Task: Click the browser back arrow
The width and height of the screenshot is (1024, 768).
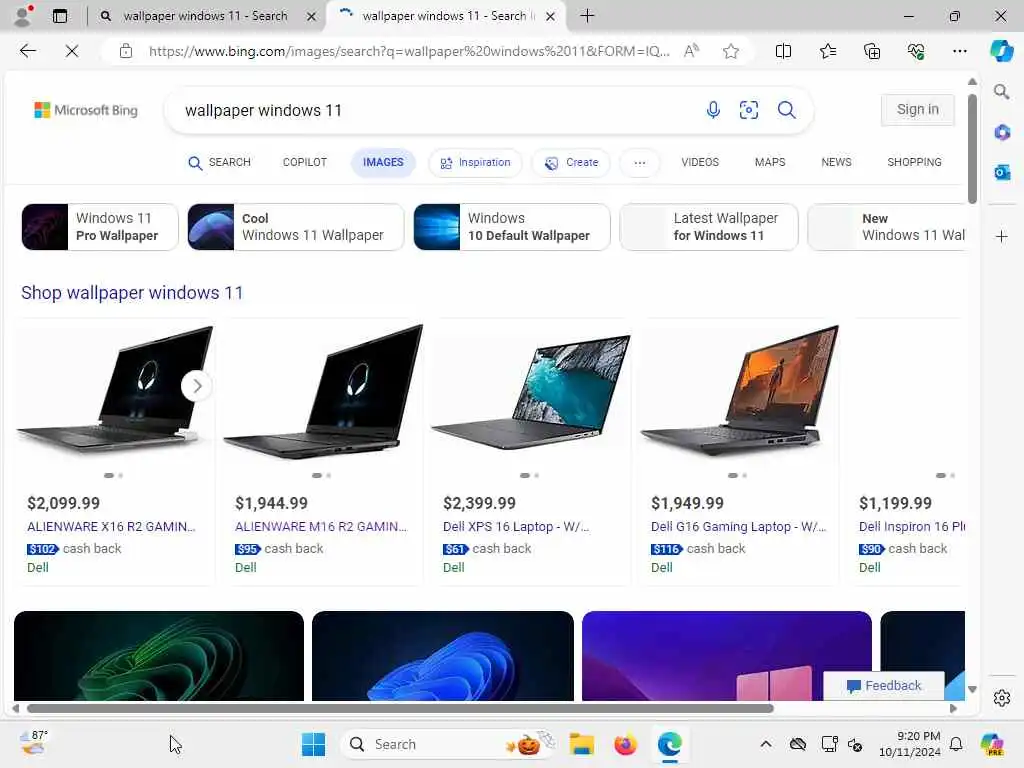Action: pos(27,51)
